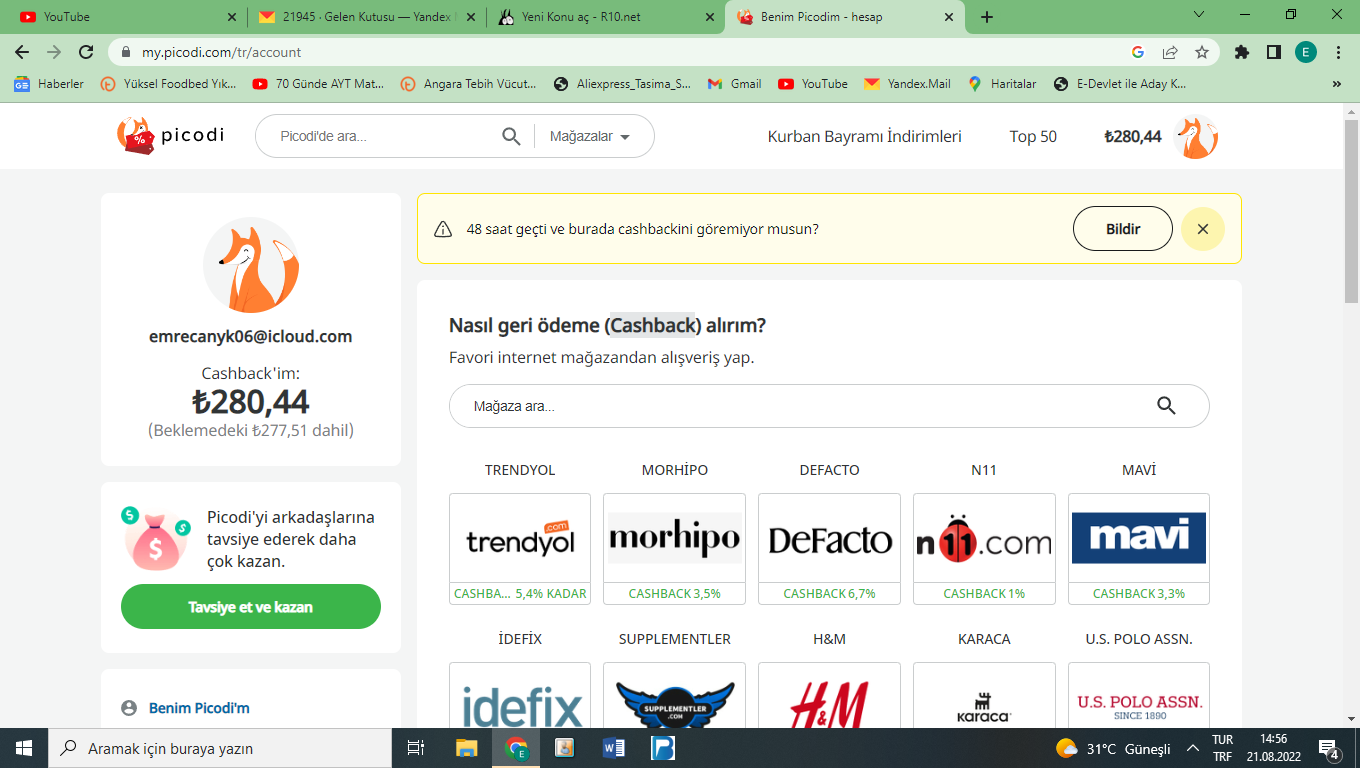Open the Top 50 link

click(x=1033, y=137)
